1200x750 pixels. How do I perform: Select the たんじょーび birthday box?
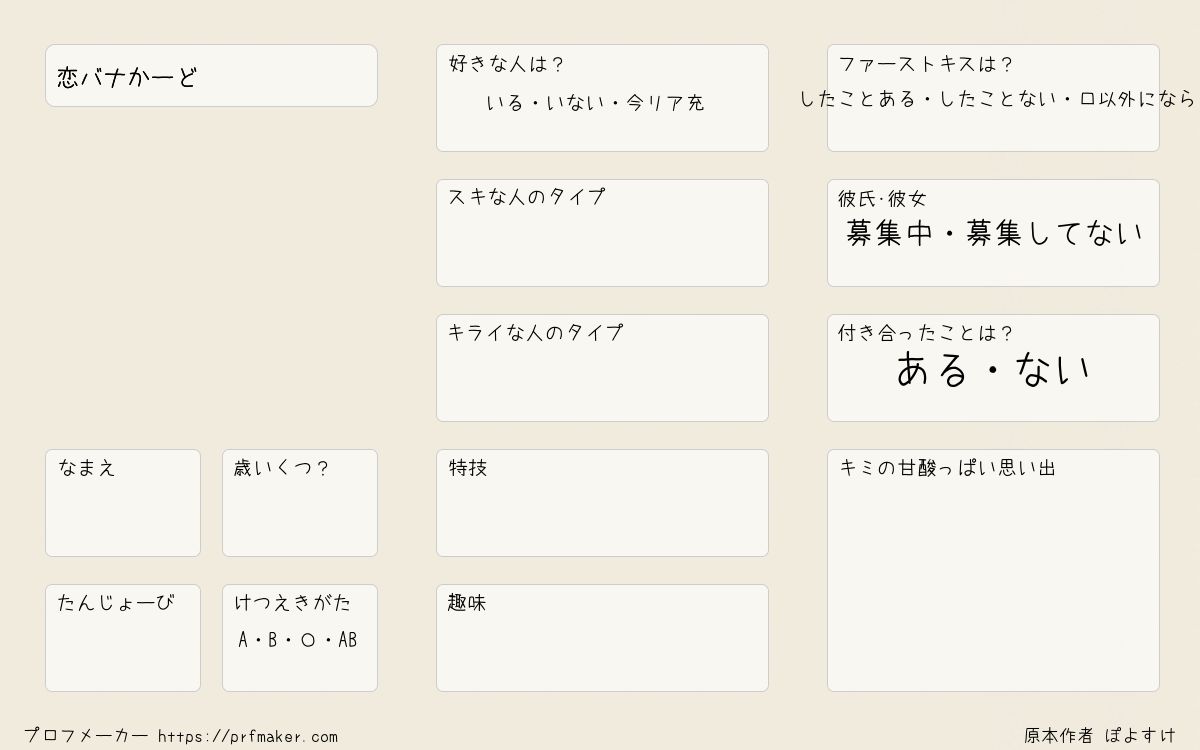click(x=123, y=638)
